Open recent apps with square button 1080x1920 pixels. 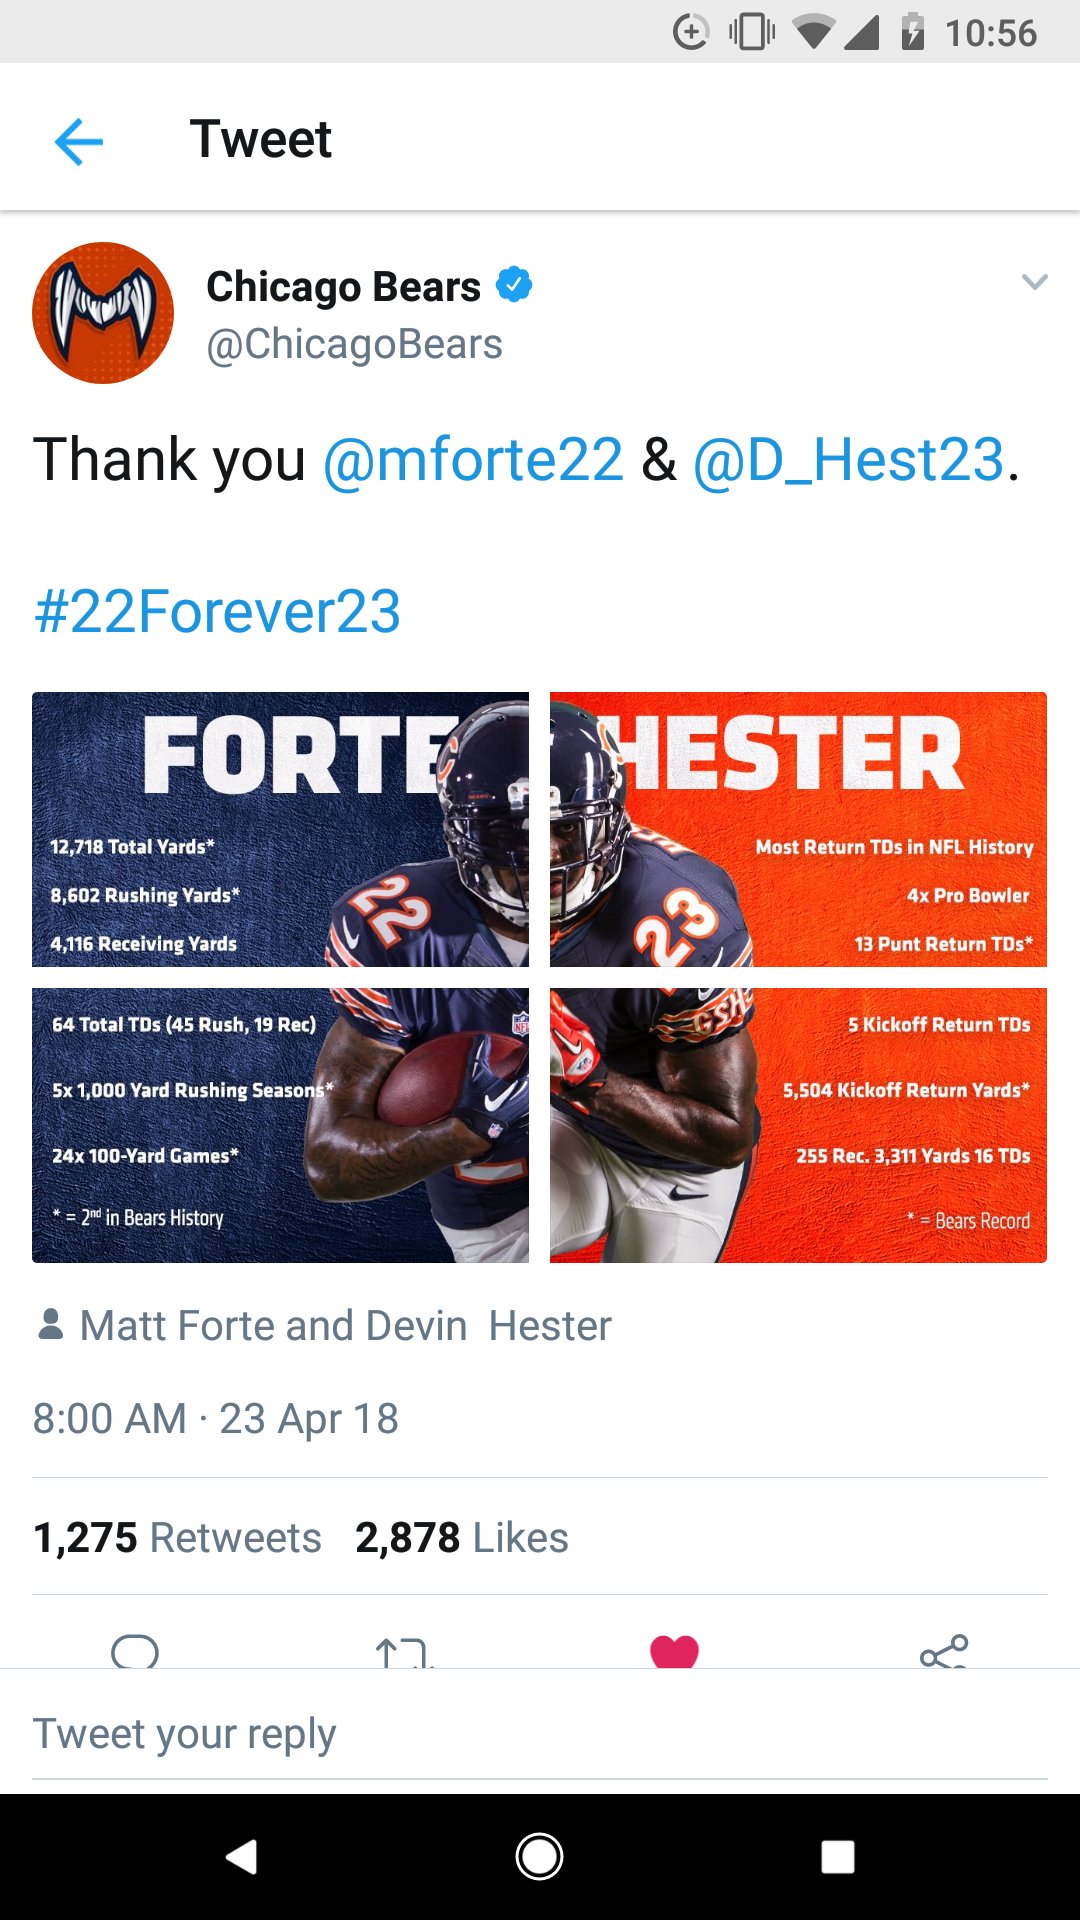point(837,1857)
